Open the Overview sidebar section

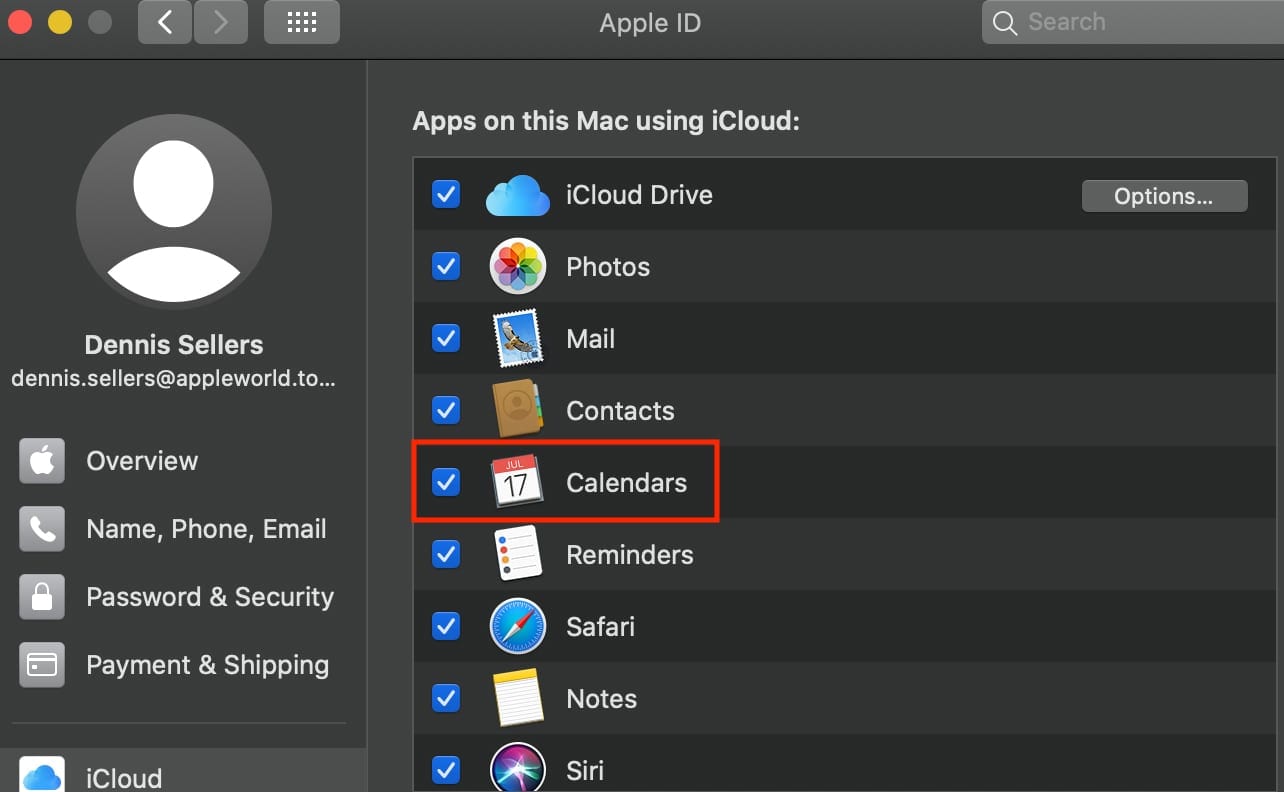click(x=142, y=461)
